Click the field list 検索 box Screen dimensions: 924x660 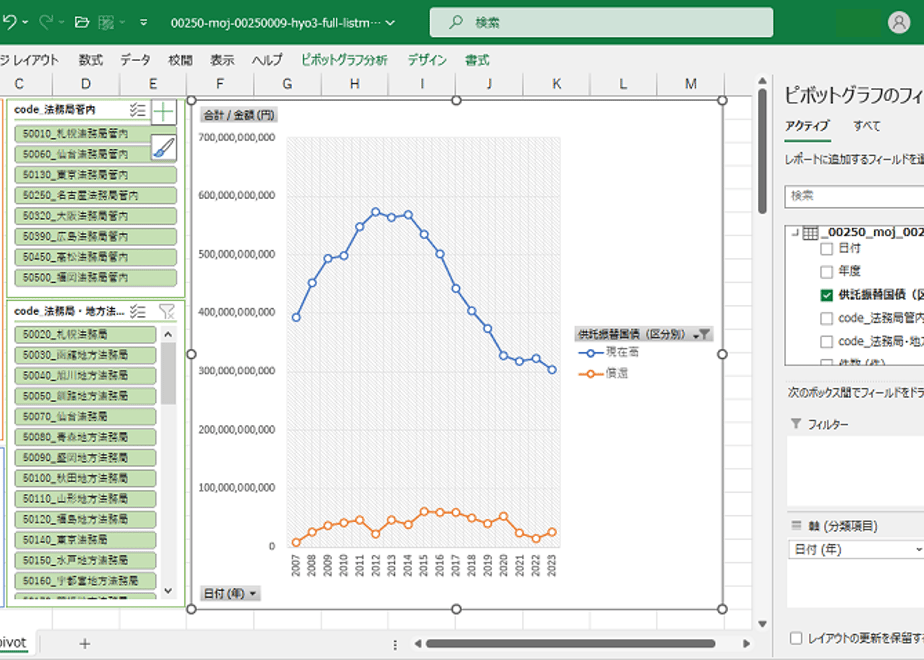click(854, 196)
